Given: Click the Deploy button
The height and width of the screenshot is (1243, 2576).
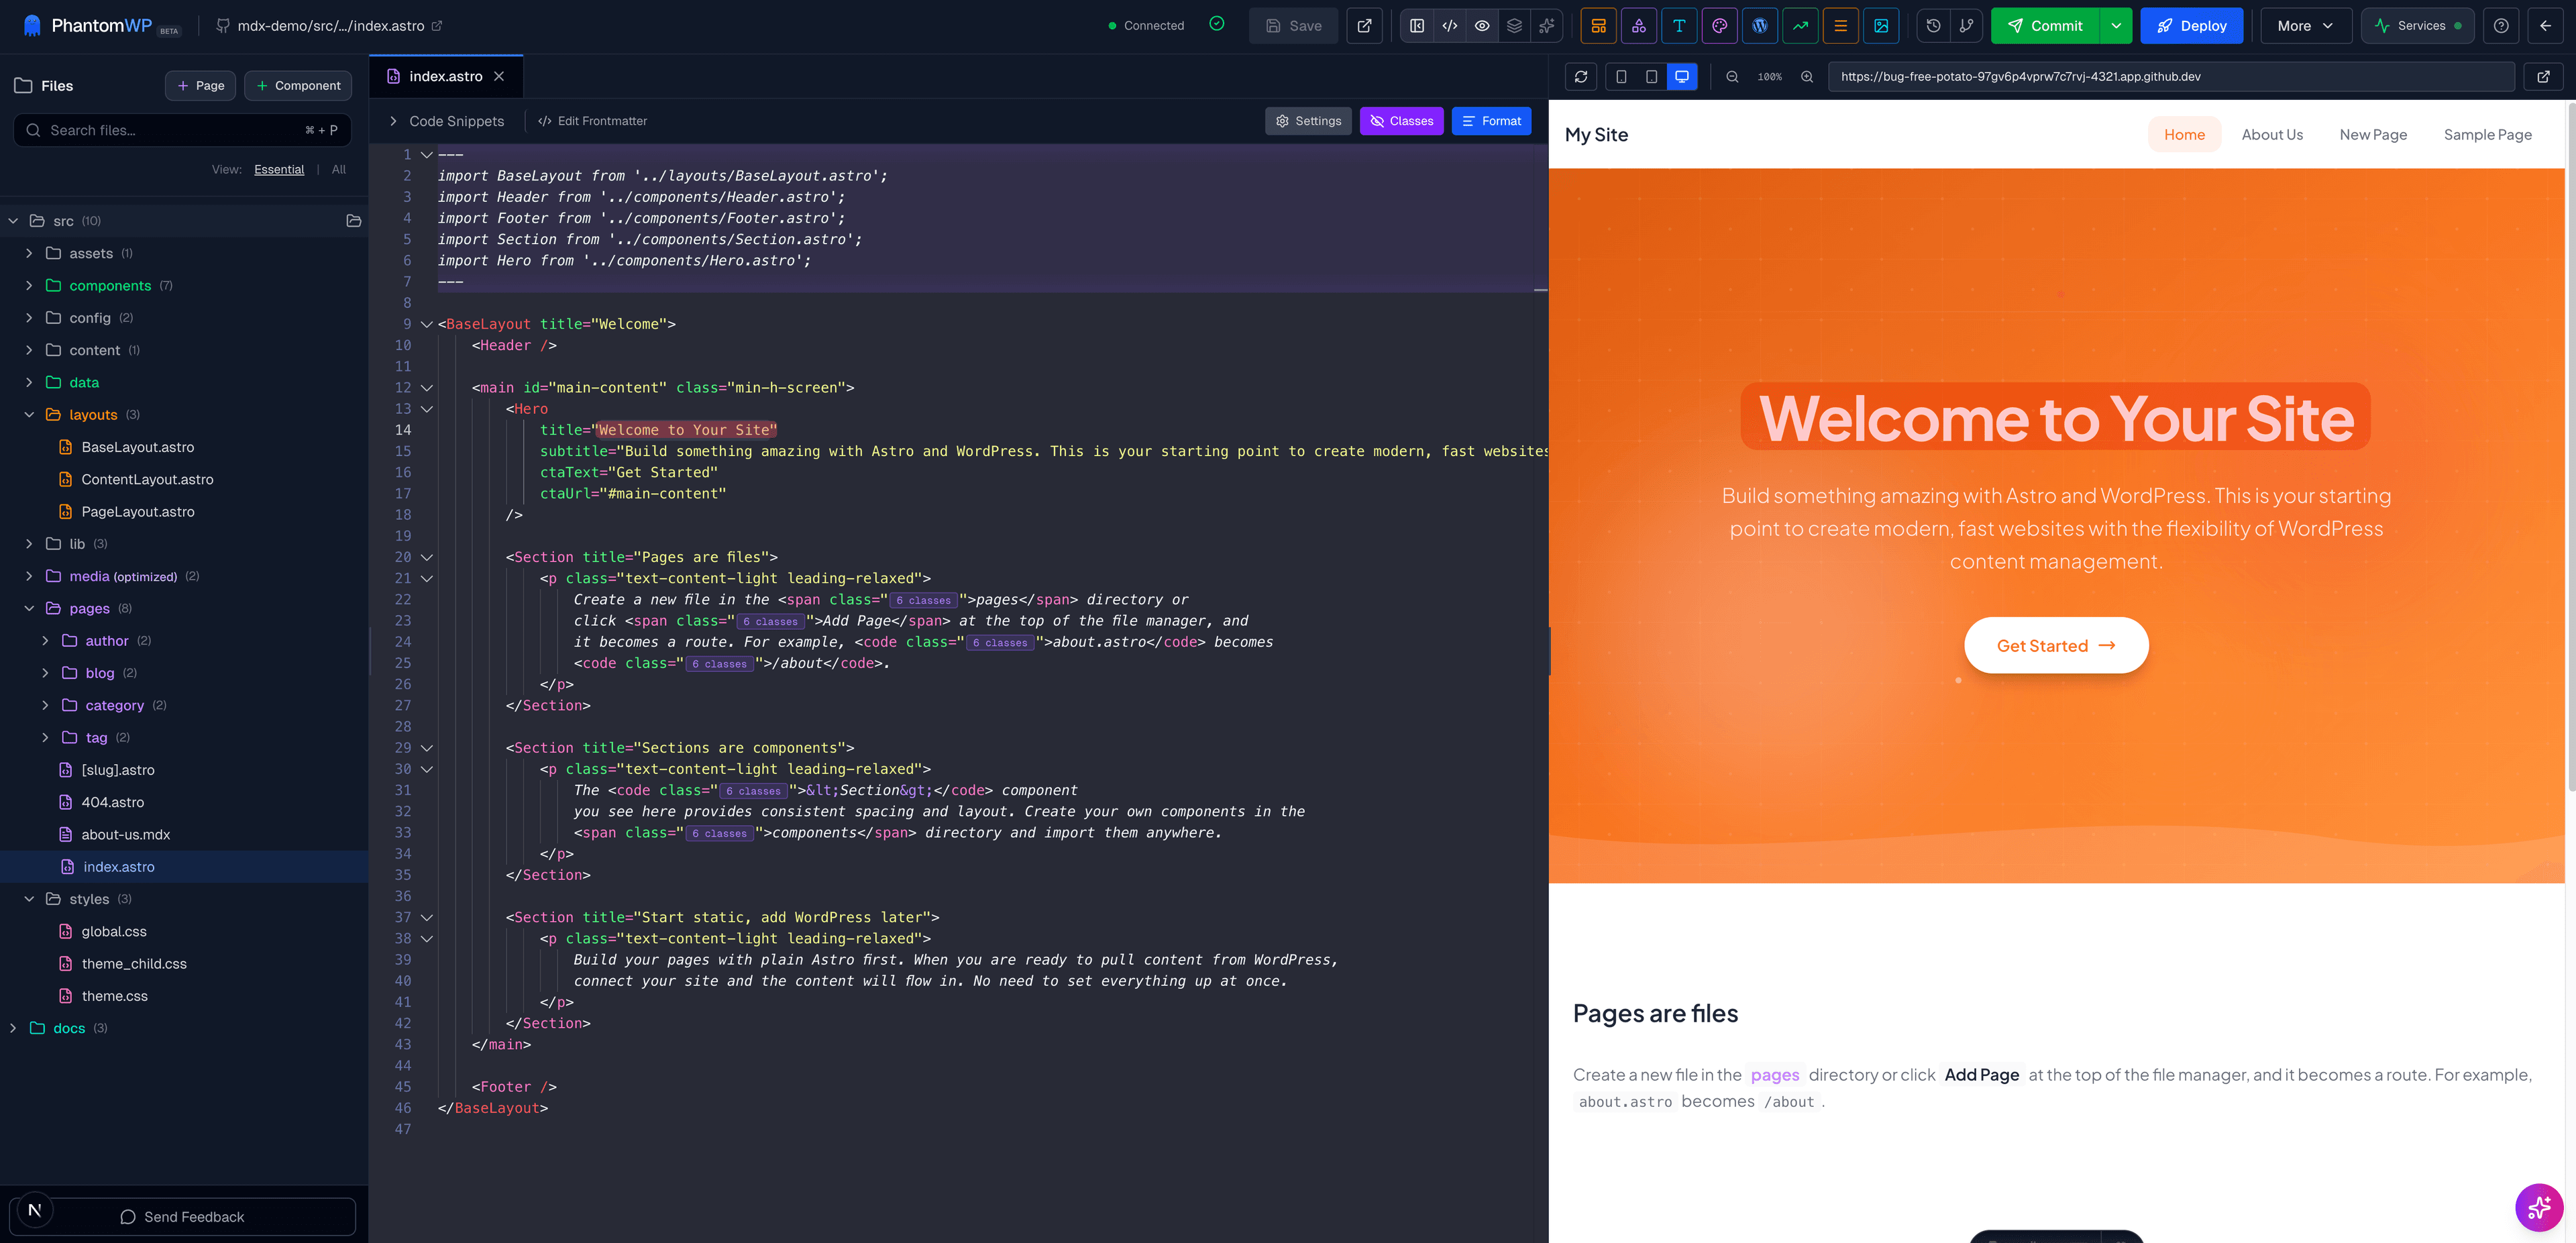Looking at the screenshot, I should click(2191, 26).
